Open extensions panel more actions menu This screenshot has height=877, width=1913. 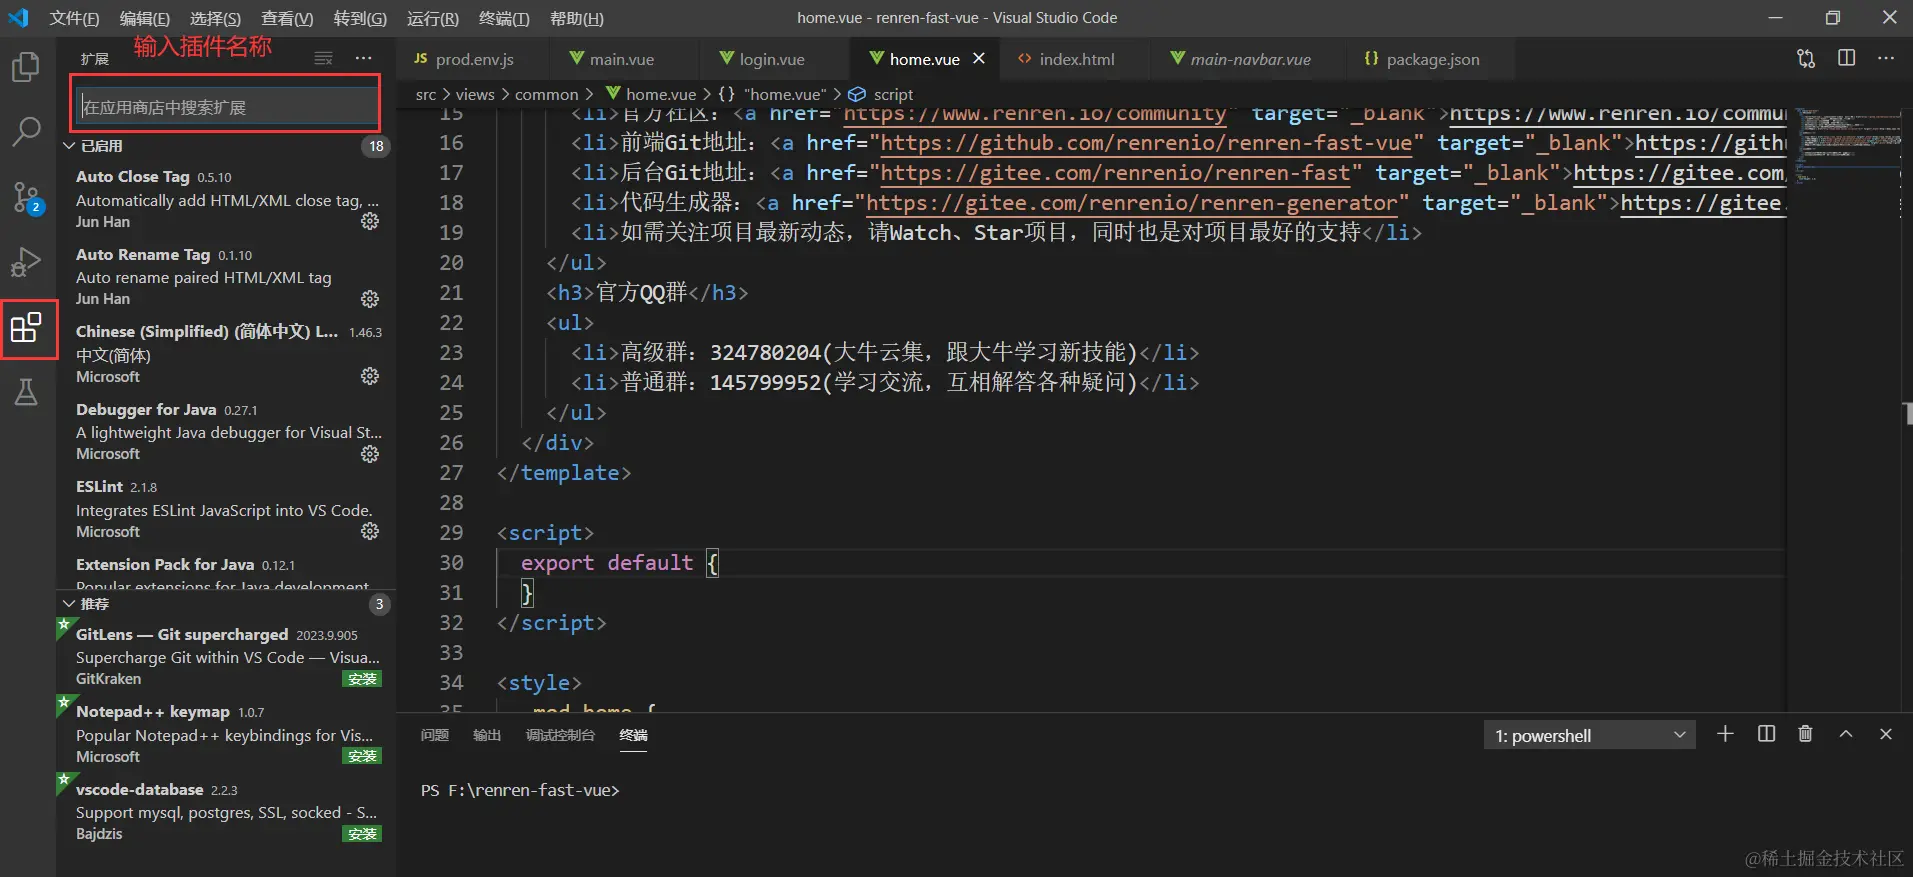[x=363, y=59]
